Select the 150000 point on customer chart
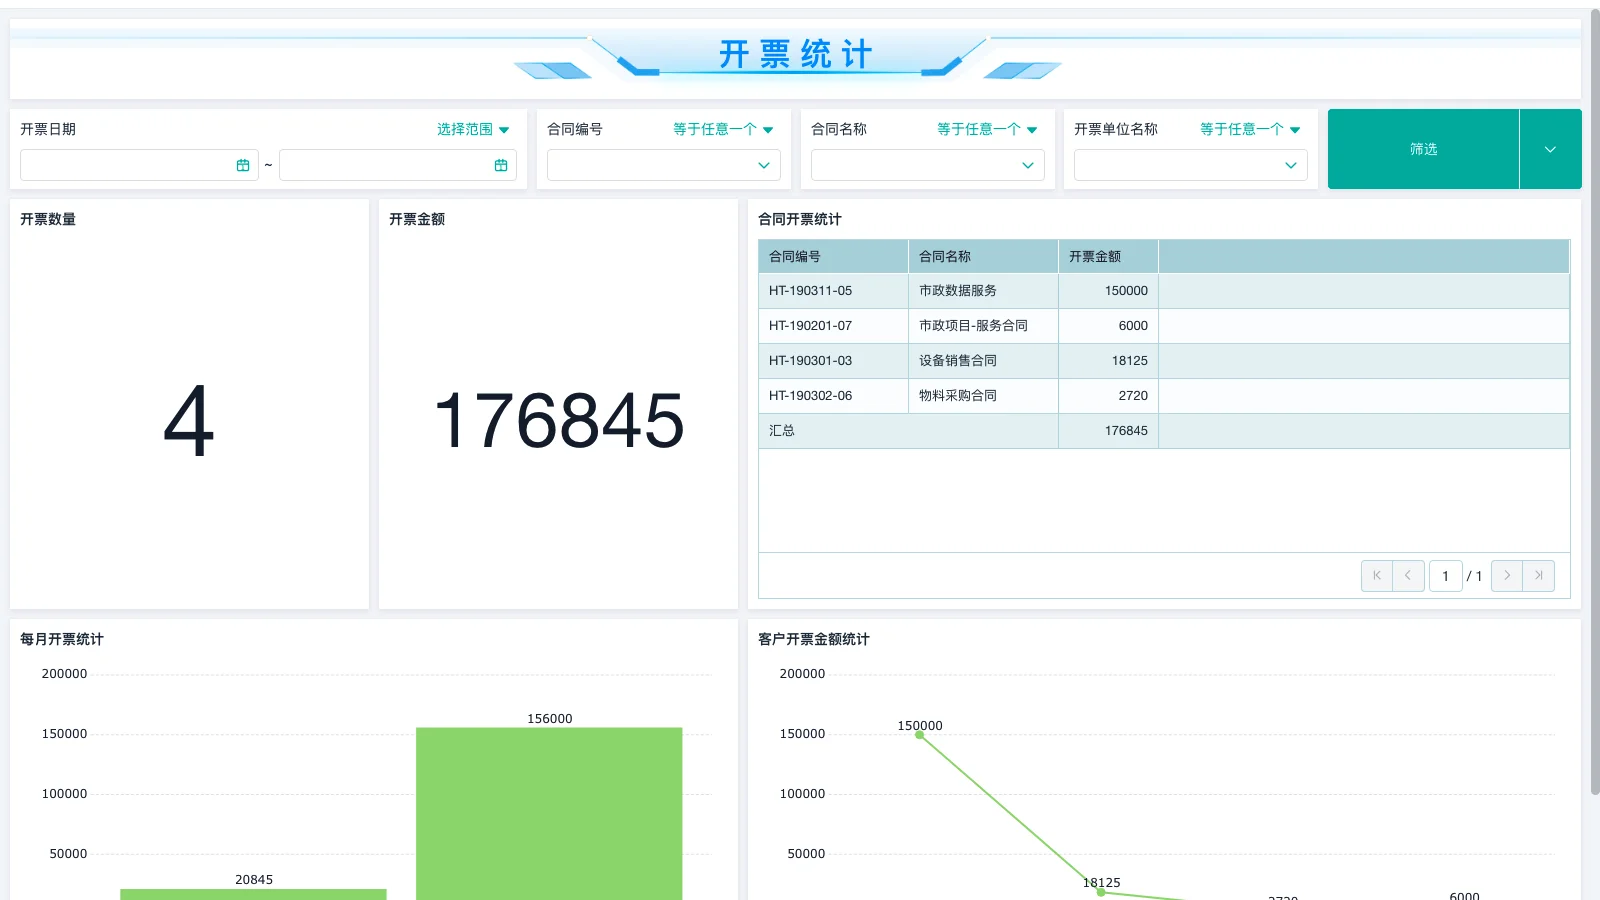Image resolution: width=1600 pixels, height=900 pixels. (919, 733)
